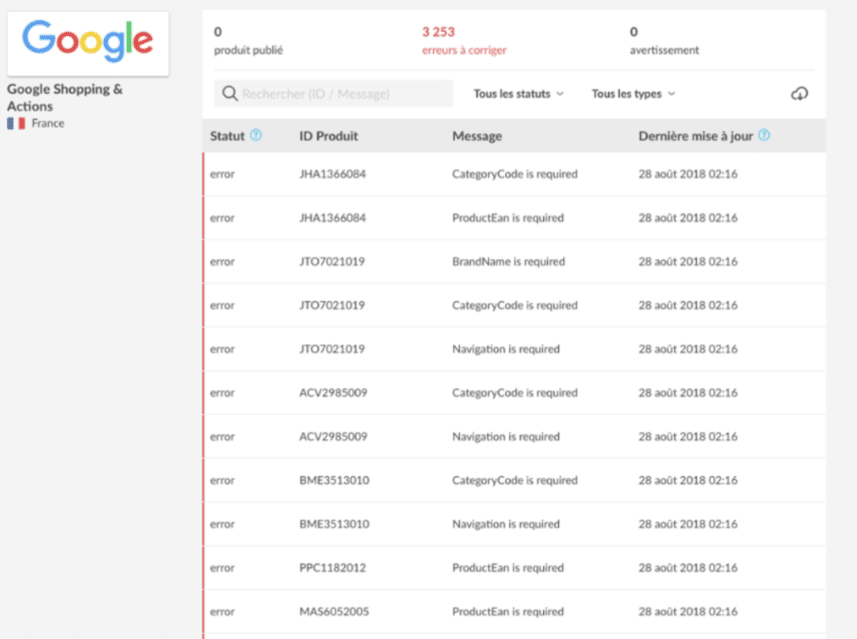This screenshot has width=857, height=639.
Task: Select JHA1366084 row with CategoryCode is required
Action: tap(514, 174)
